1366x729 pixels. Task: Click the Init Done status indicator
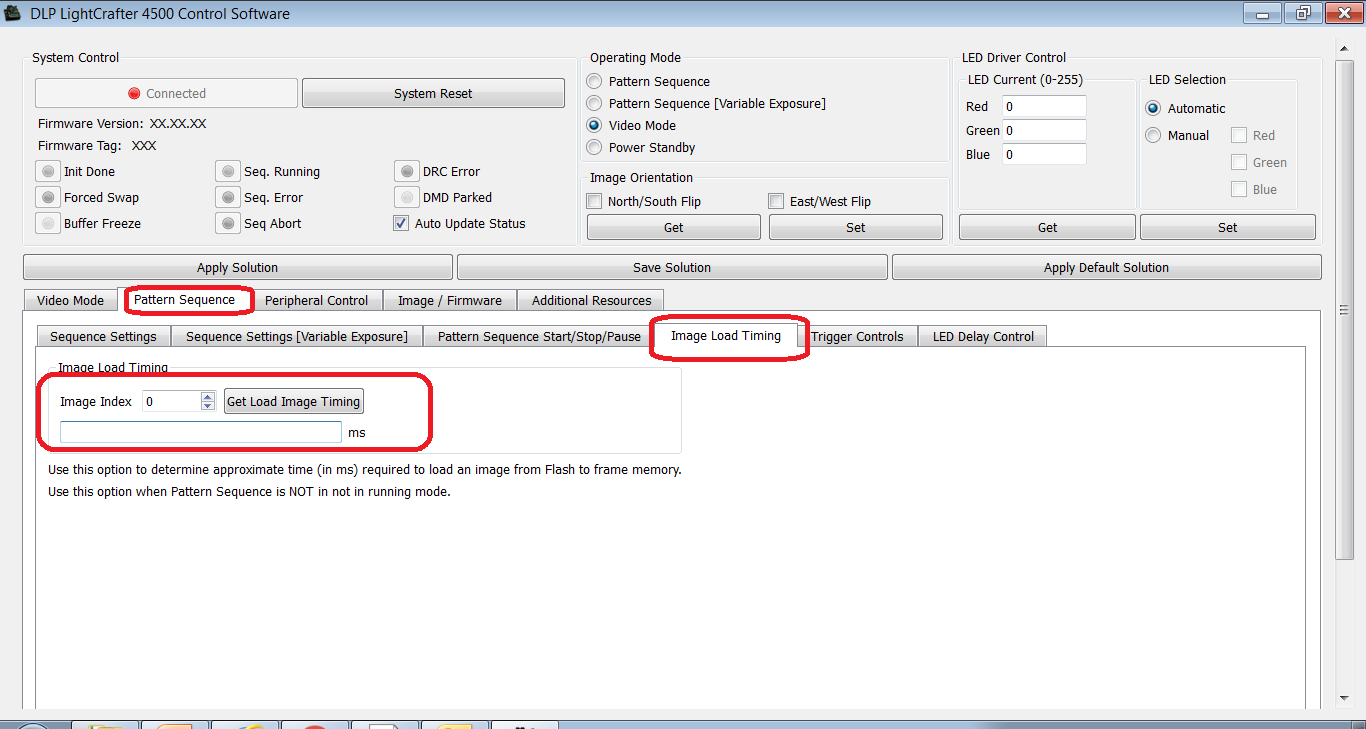tap(47, 171)
